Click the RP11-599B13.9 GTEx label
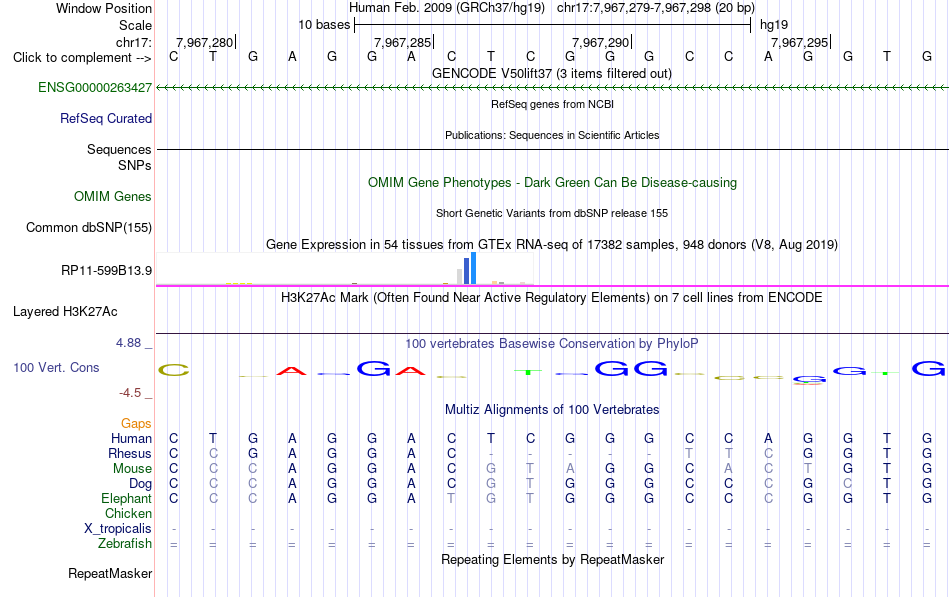This screenshot has width=950, height=597. tap(106, 270)
